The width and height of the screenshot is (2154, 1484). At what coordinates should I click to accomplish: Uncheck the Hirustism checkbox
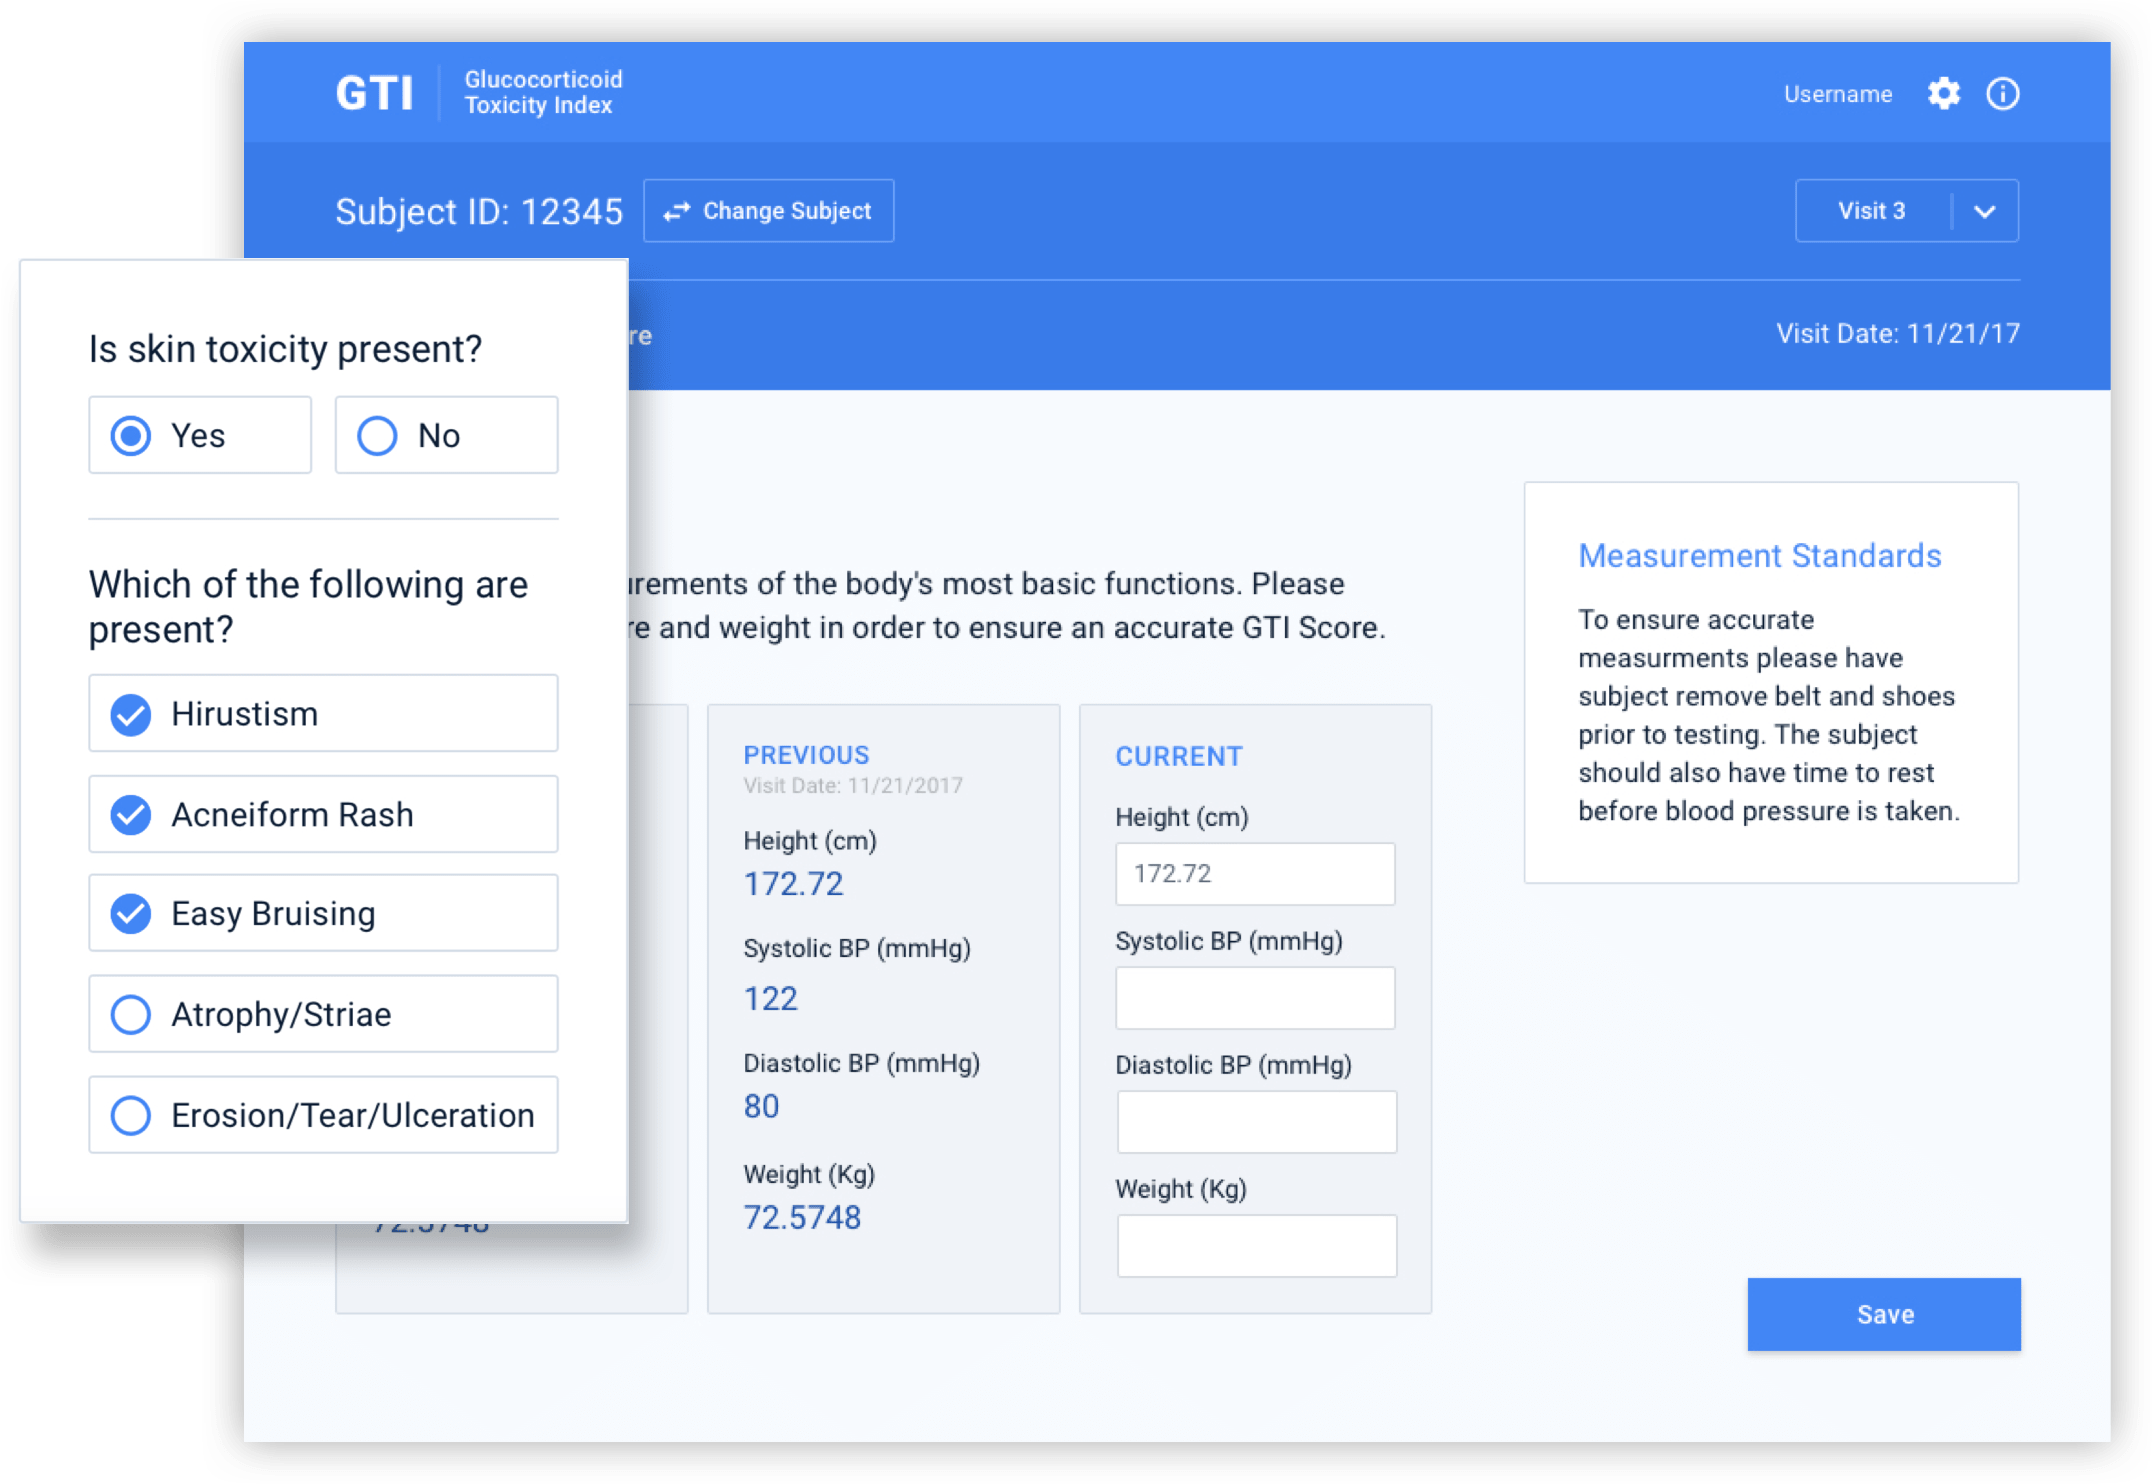point(131,714)
